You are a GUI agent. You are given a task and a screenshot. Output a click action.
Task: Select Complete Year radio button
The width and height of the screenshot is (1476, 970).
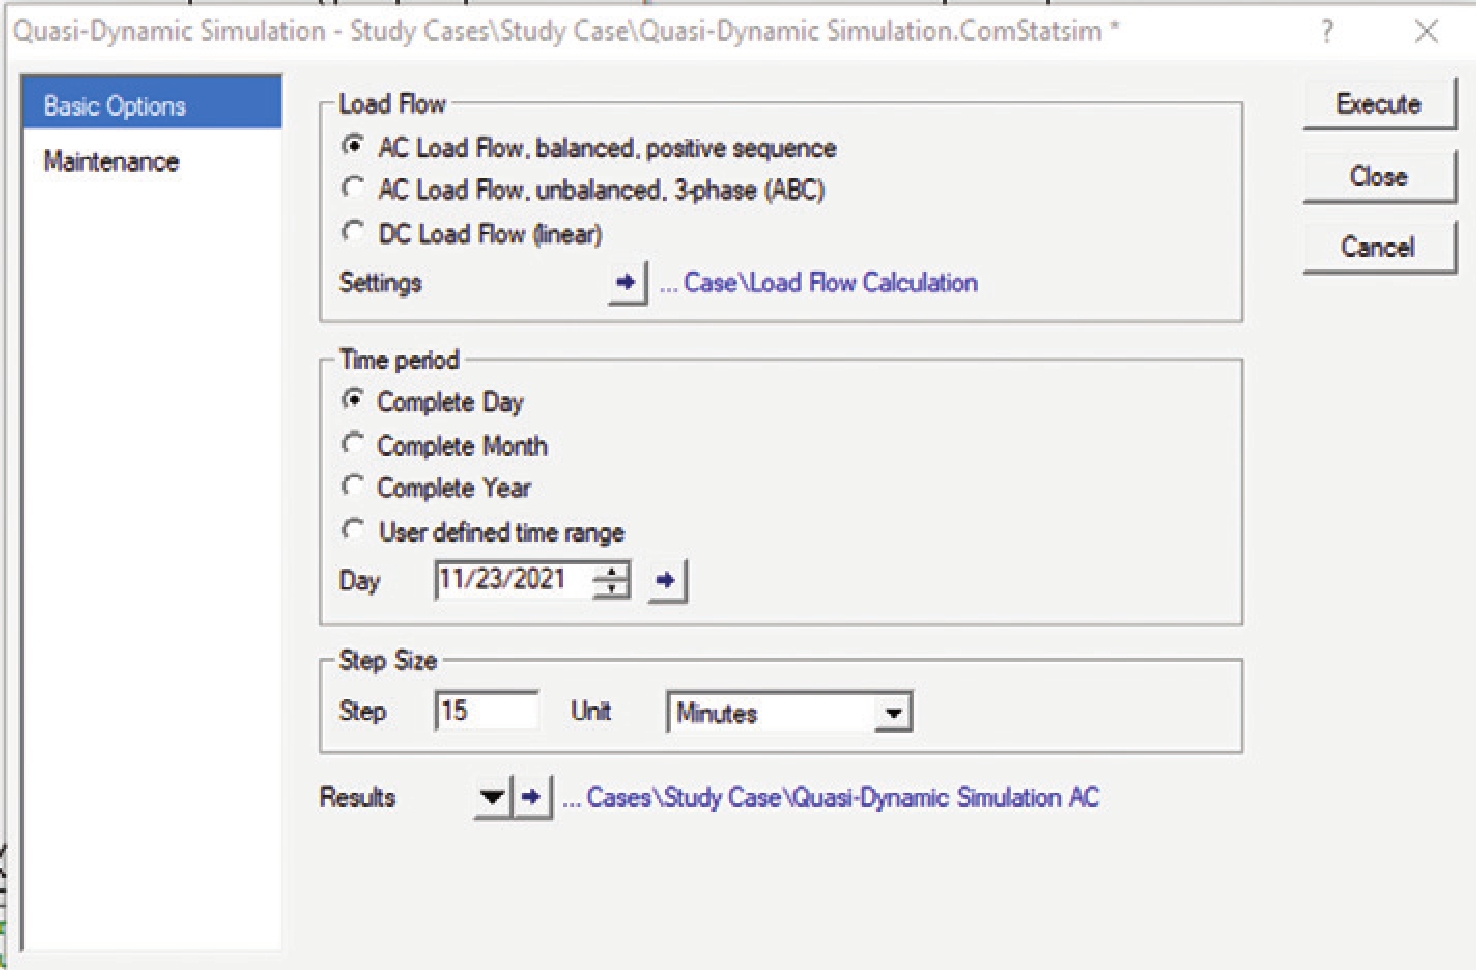tap(353, 487)
